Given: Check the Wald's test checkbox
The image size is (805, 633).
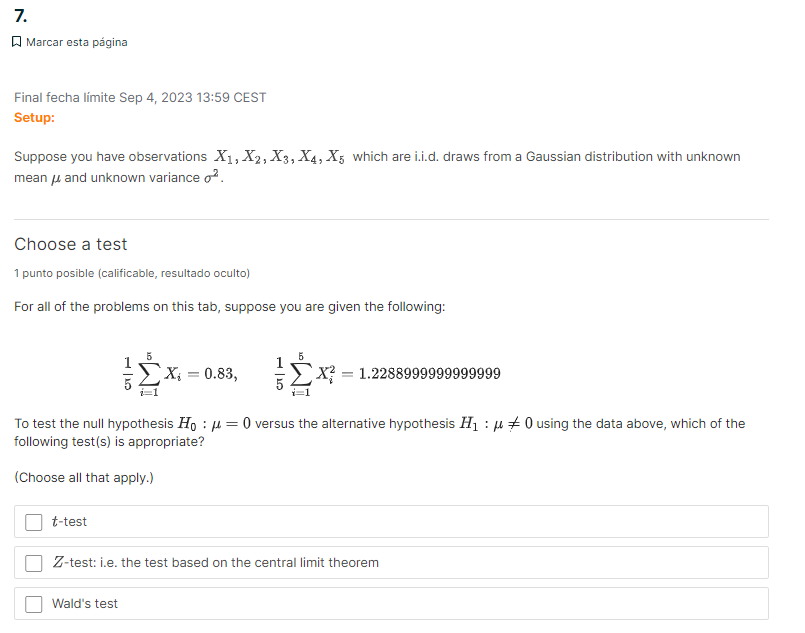Looking at the screenshot, I should click(33, 603).
